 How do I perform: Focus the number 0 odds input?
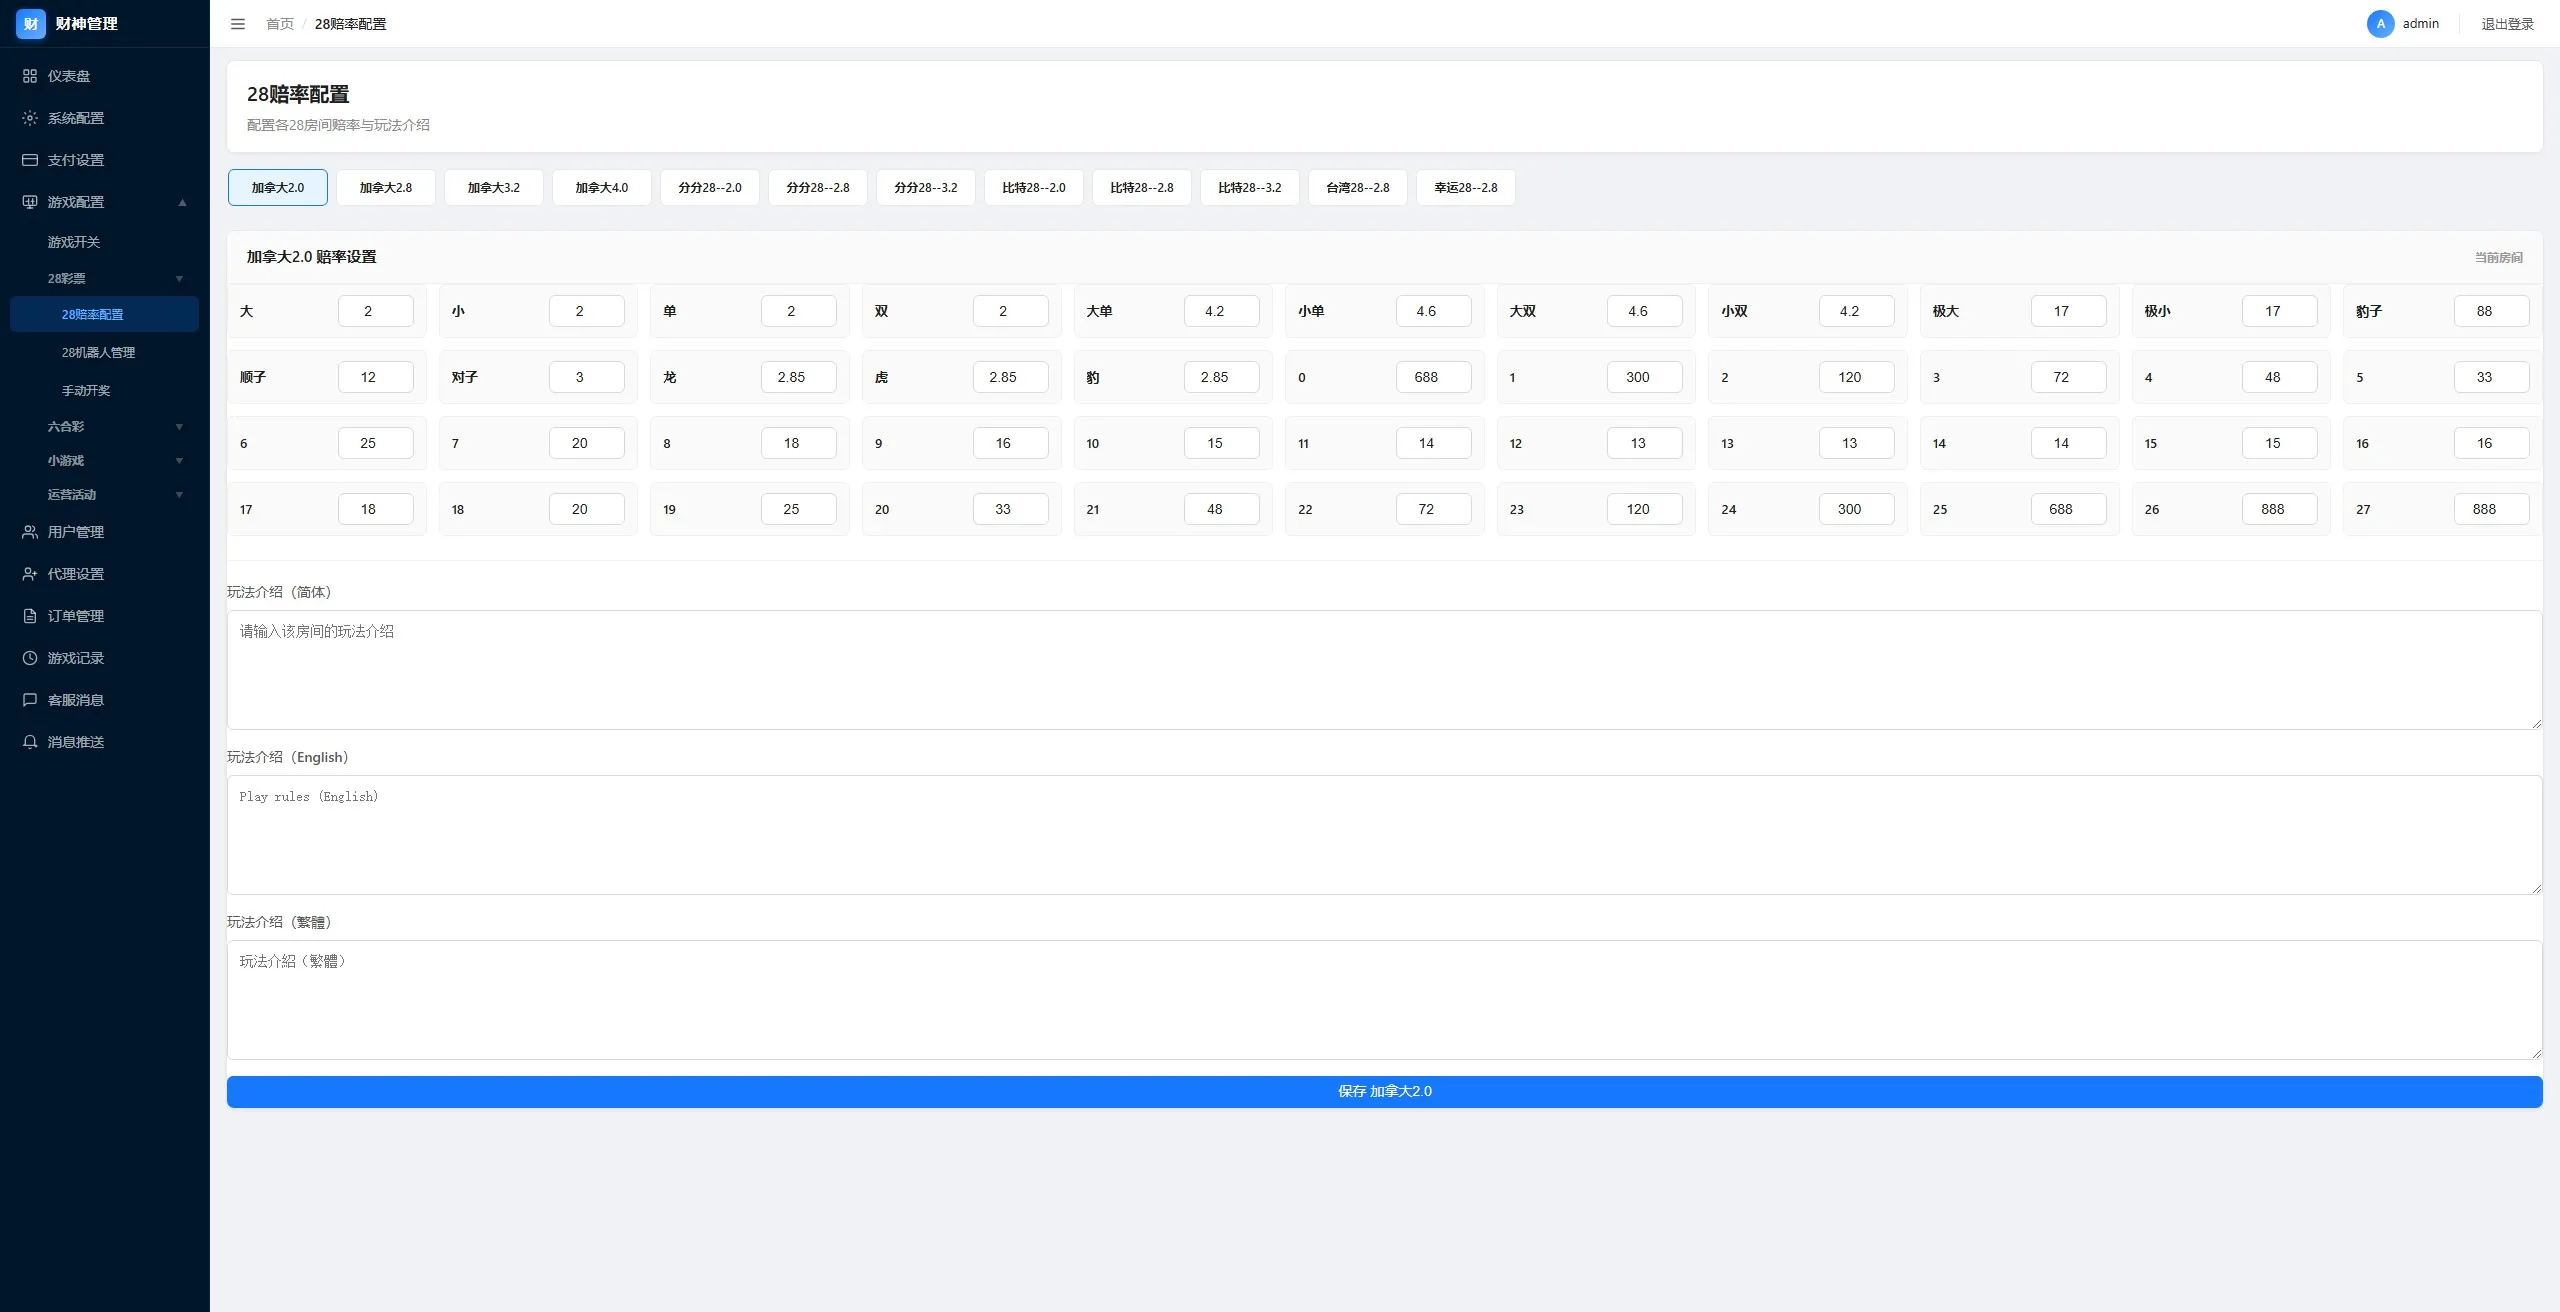pos(1434,377)
